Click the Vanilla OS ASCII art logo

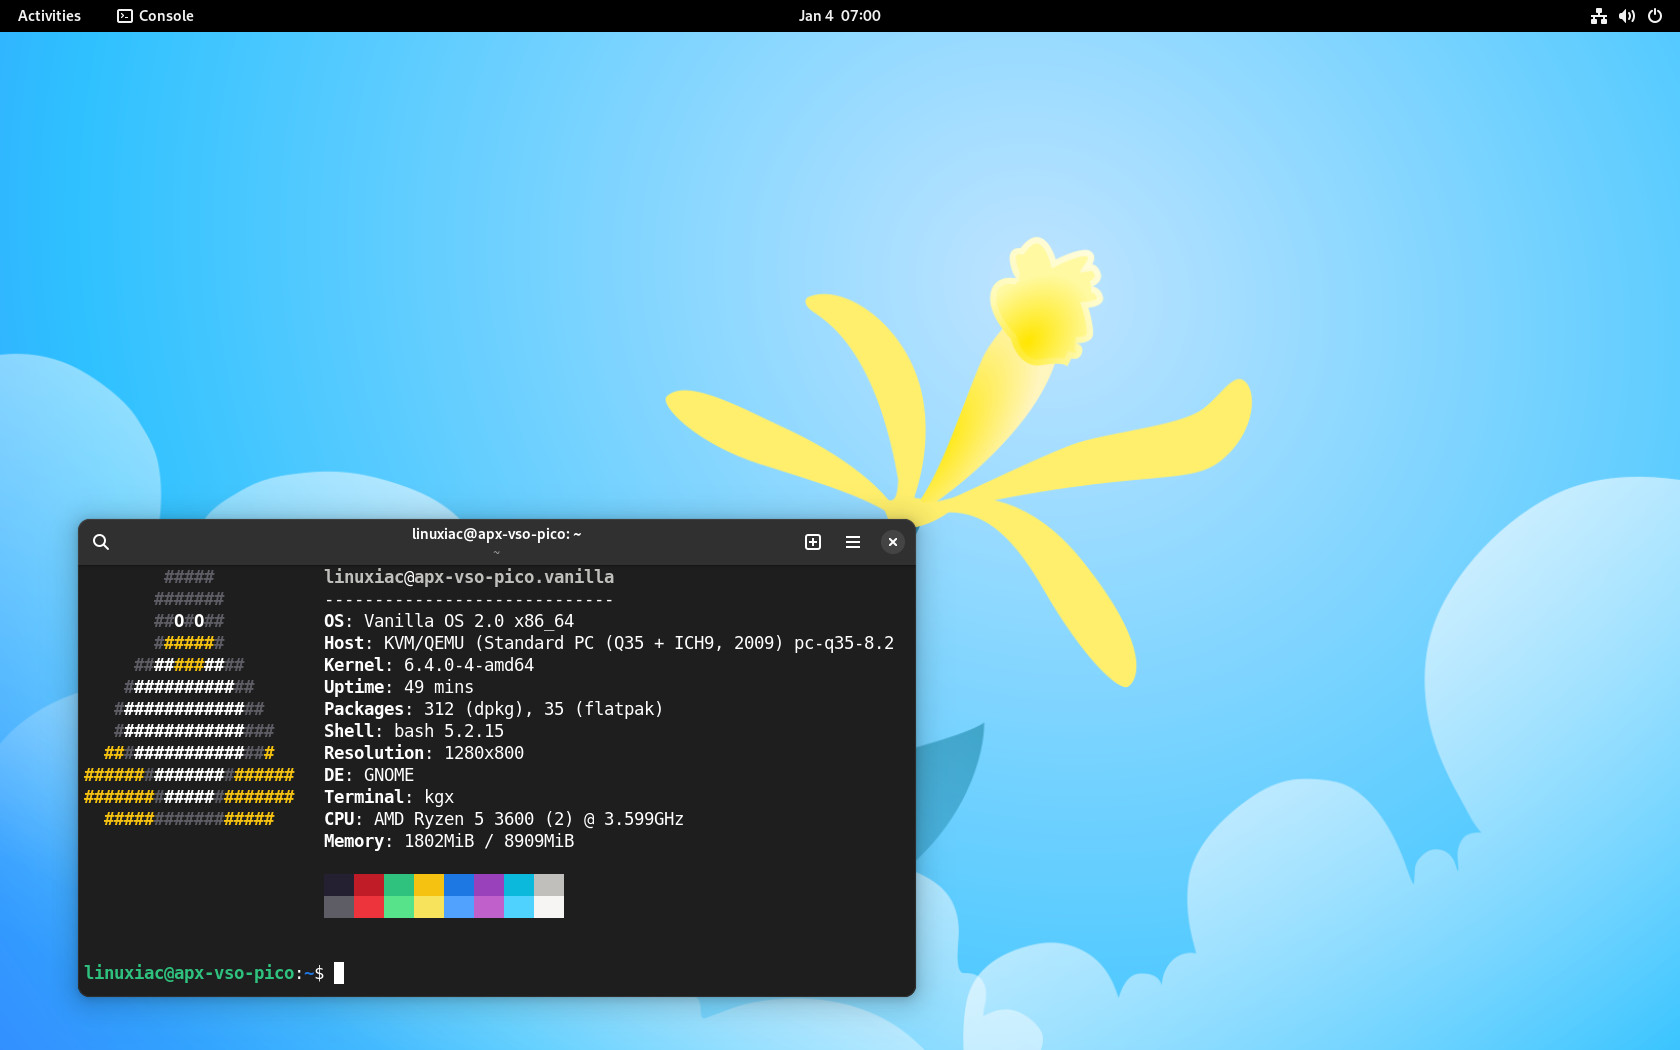pos(189,698)
